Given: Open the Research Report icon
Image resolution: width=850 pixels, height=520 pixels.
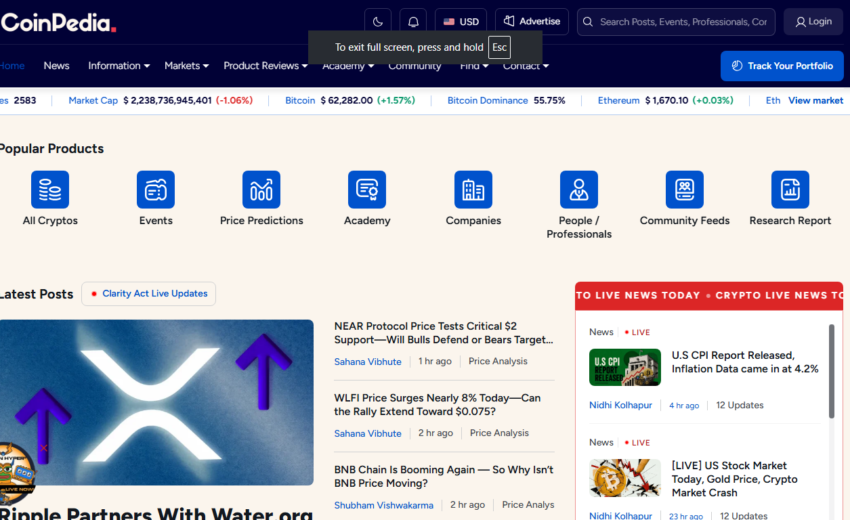Looking at the screenshot, I should (x=790, y=189).
